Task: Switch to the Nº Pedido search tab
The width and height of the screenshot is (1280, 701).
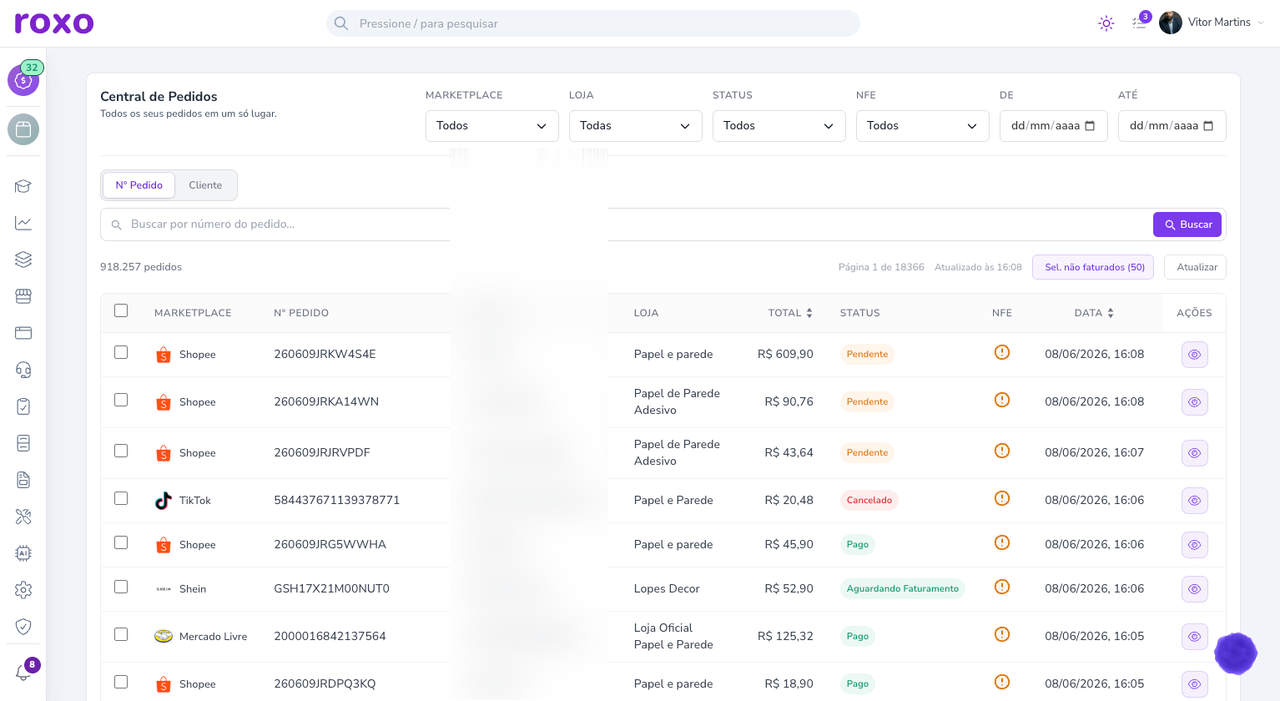Action: click(x=139, y=185)
